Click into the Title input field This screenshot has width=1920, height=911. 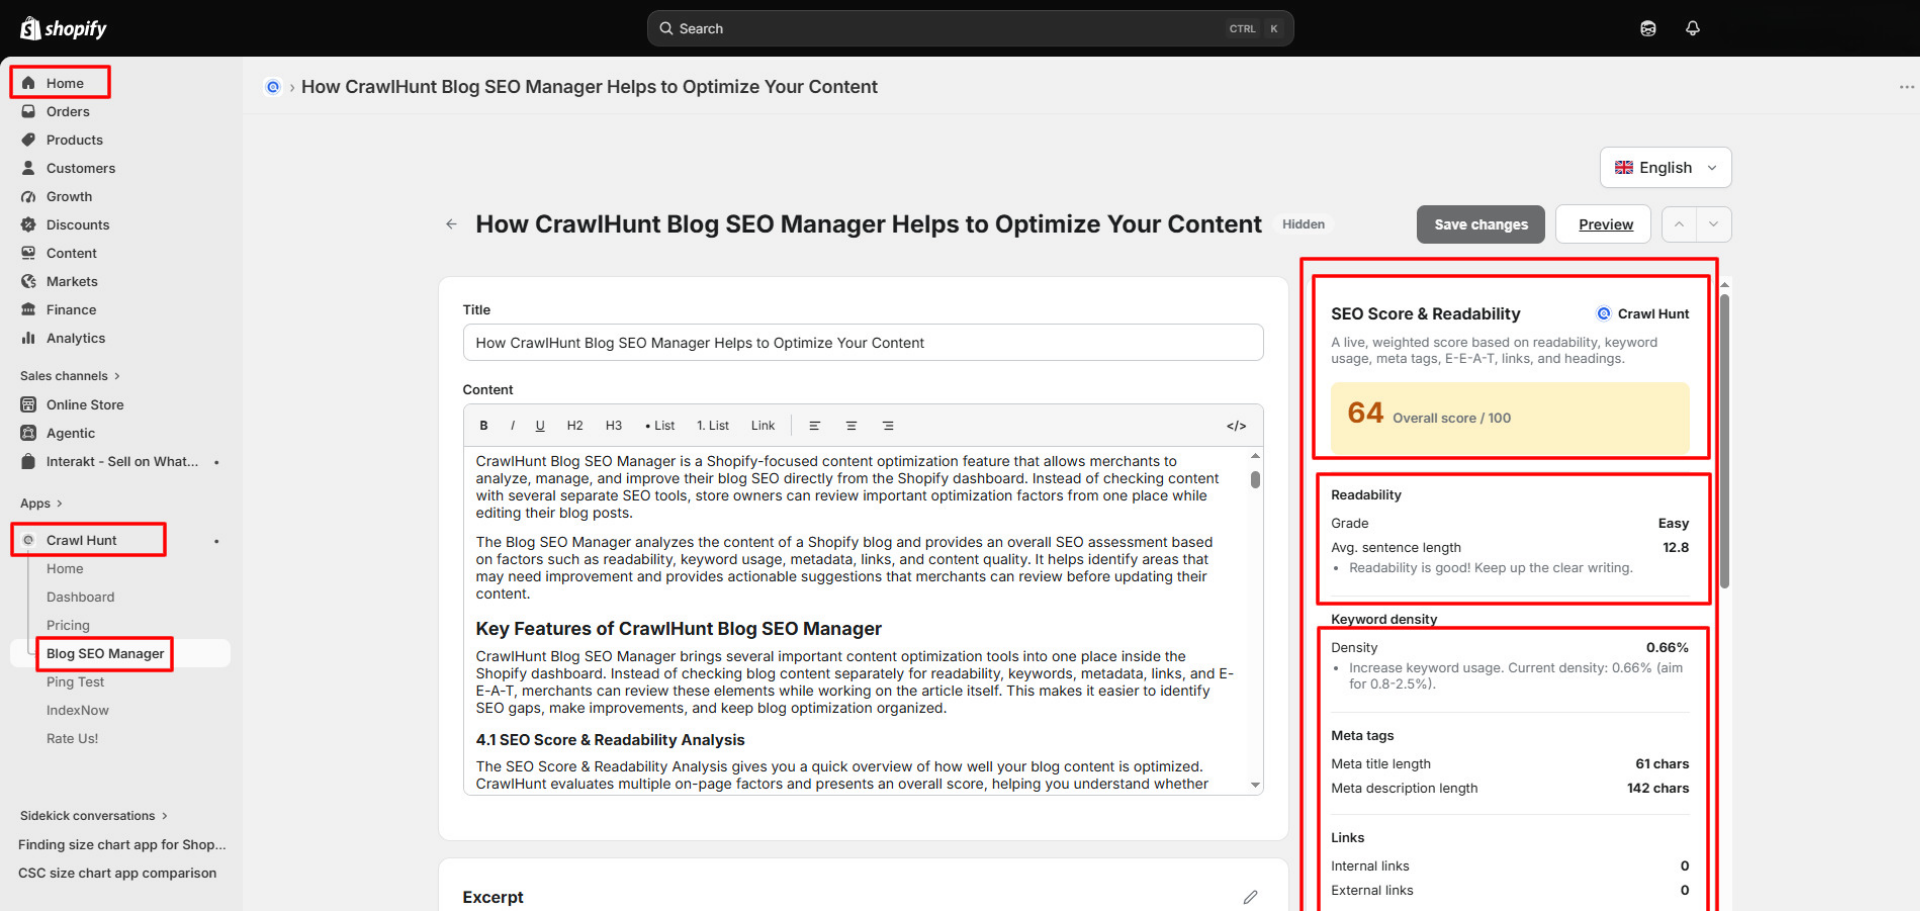point(863,343)
